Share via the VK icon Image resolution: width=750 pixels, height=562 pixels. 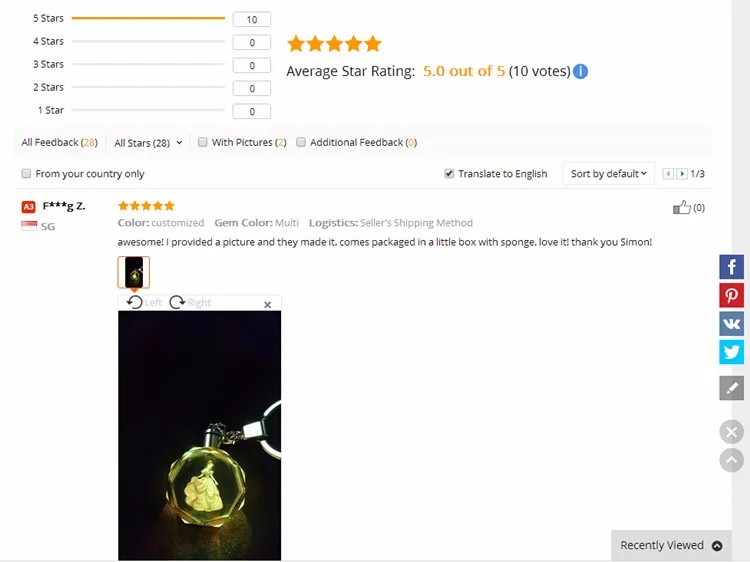pyautogui.click(x=731, y=324)
